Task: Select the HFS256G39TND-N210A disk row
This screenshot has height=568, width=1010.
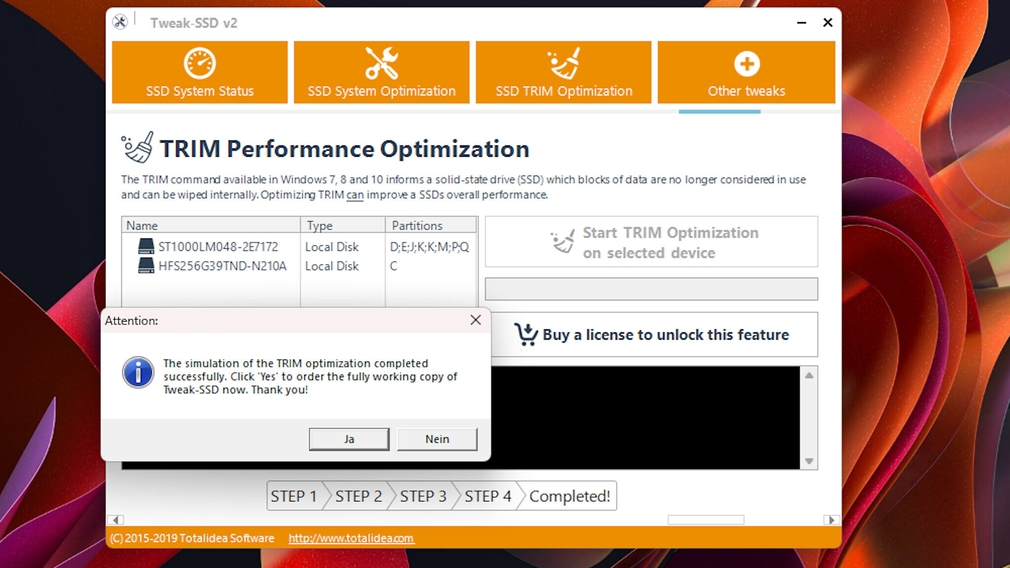Action: coord(300,266)
